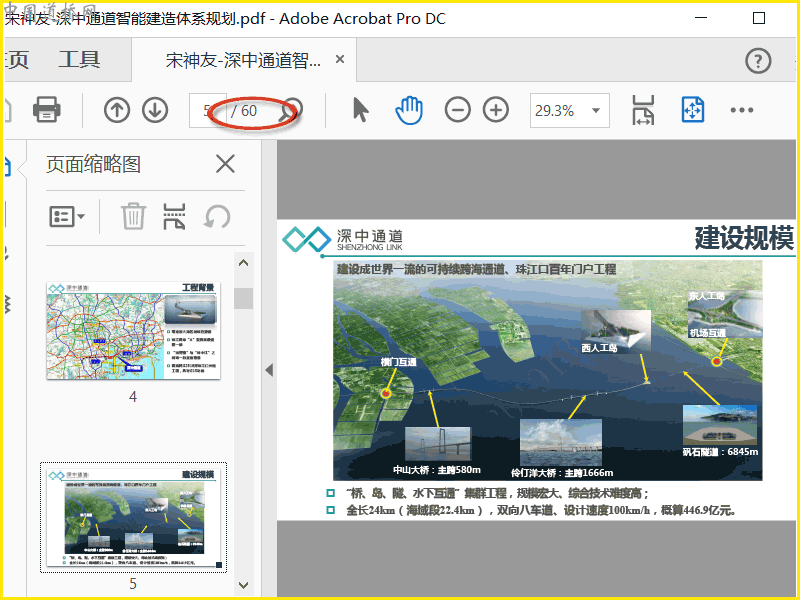Go to previous page with up arrow
This screenshot has width=800, height=600.
point(117,110)
